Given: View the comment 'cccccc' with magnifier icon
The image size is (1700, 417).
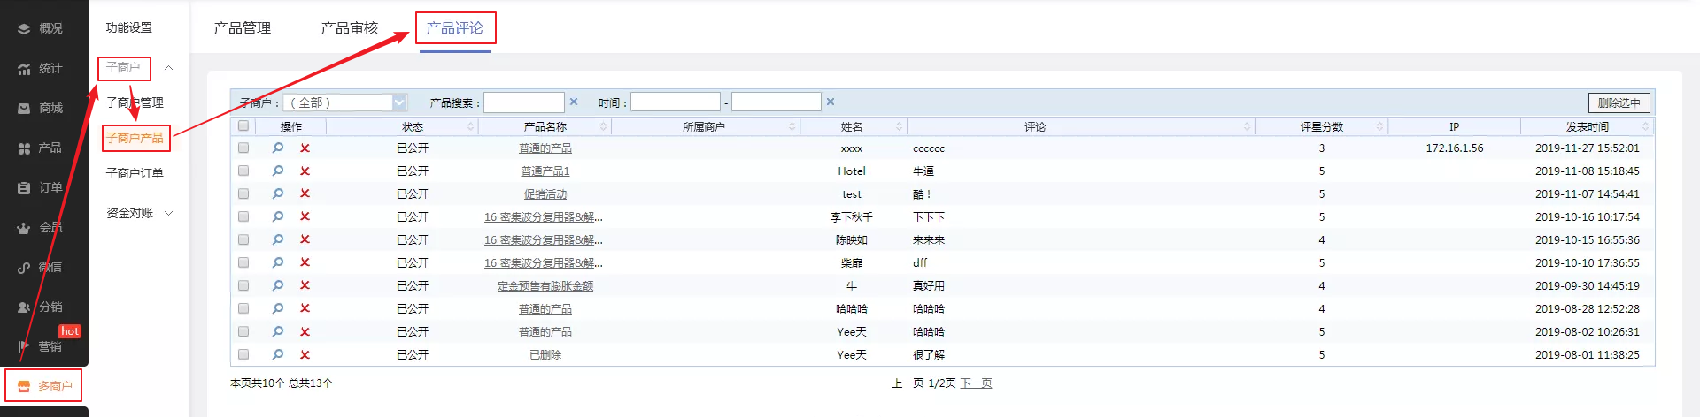Looking at the screenshot, I should coord(278,148).
